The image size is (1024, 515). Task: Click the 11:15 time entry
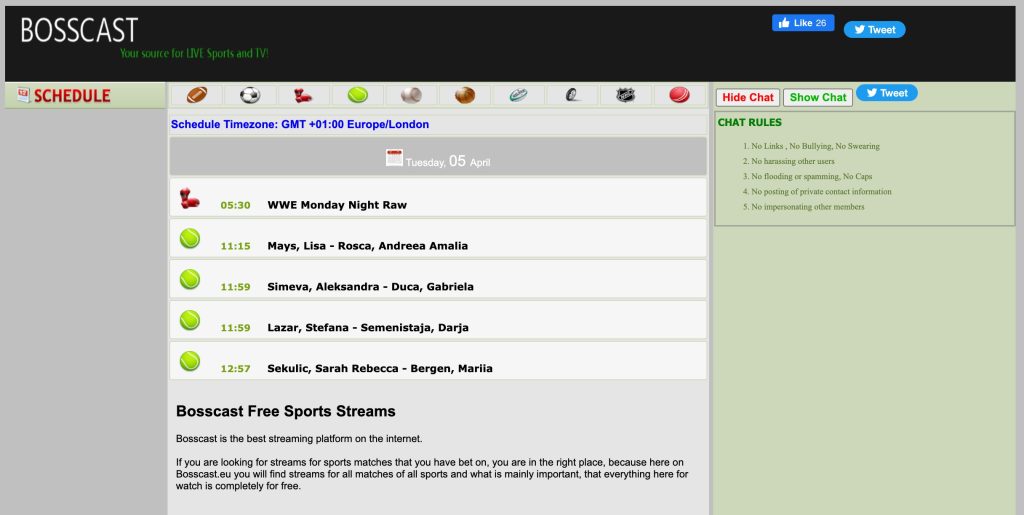pyautogui.click(x=235, y=246)
